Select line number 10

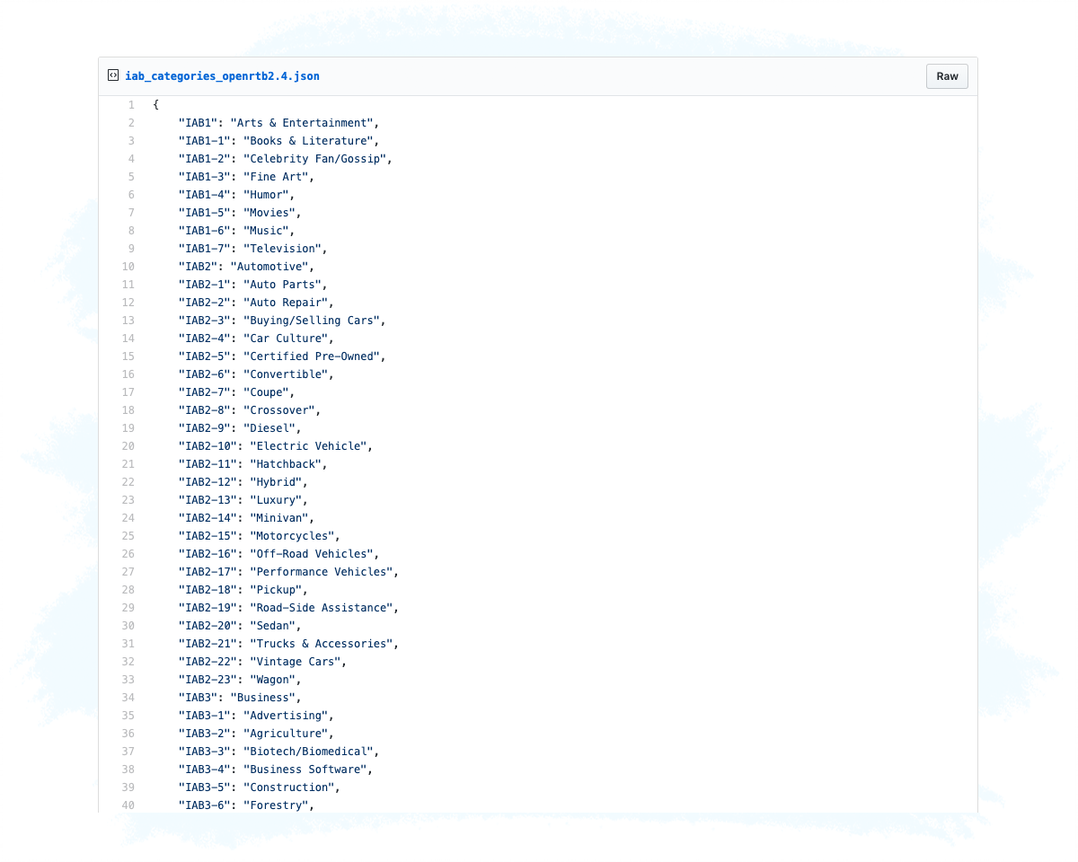129,267
